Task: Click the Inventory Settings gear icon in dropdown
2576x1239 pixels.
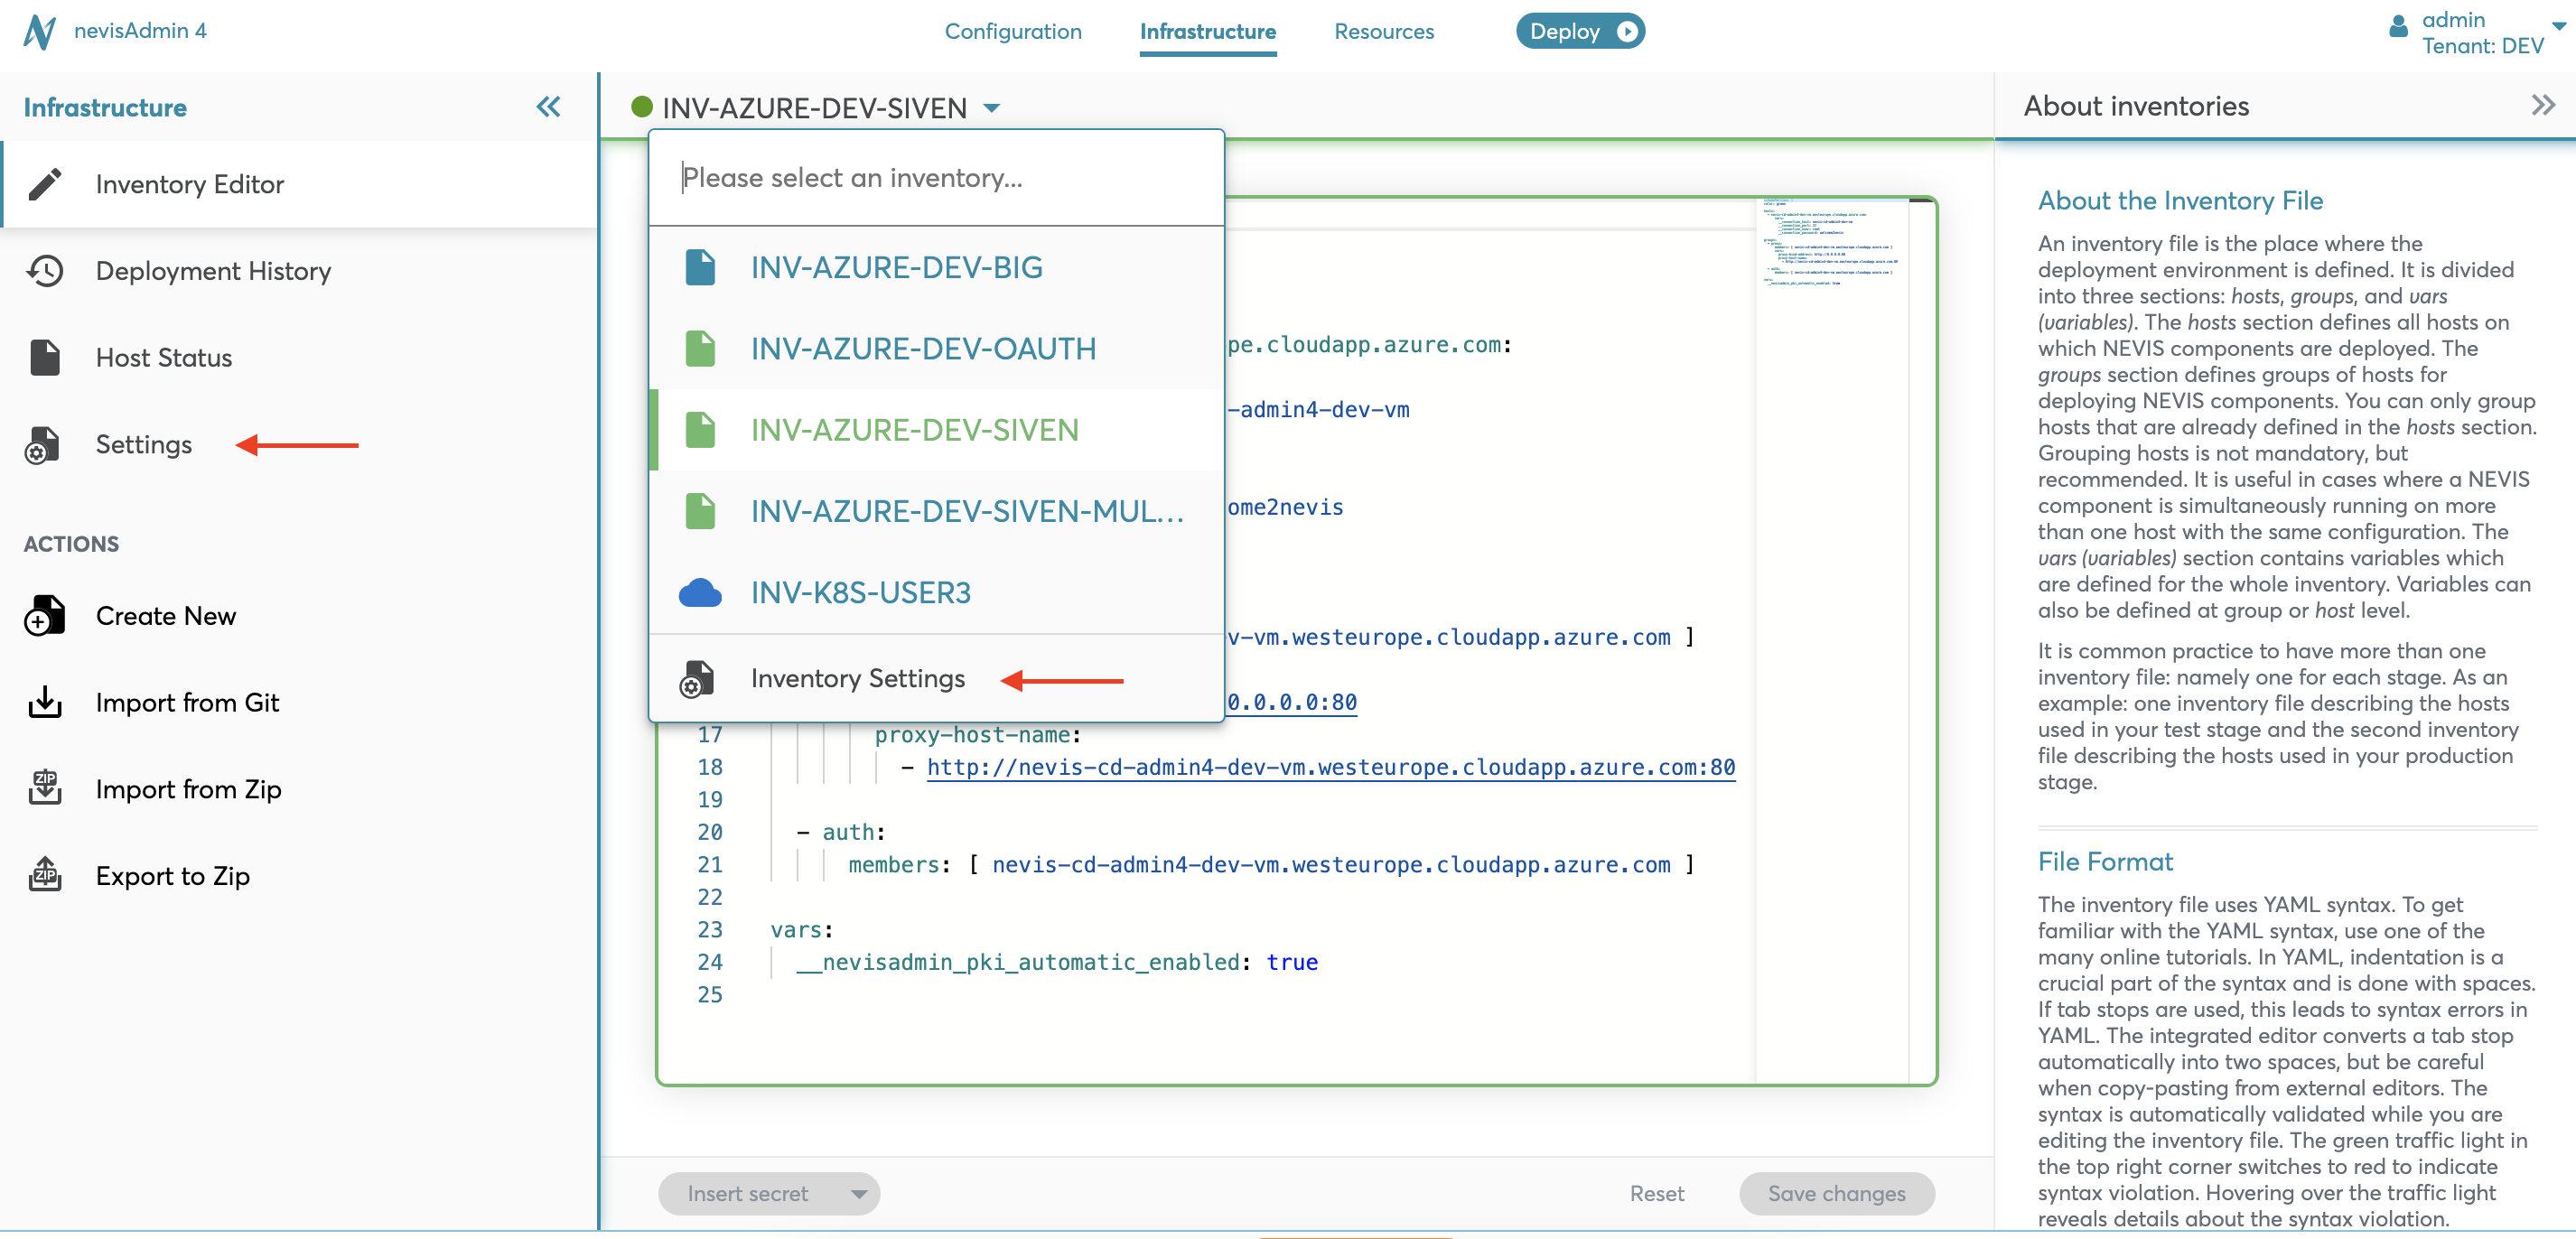Action: pyautogui.click(x=697, y=679)
